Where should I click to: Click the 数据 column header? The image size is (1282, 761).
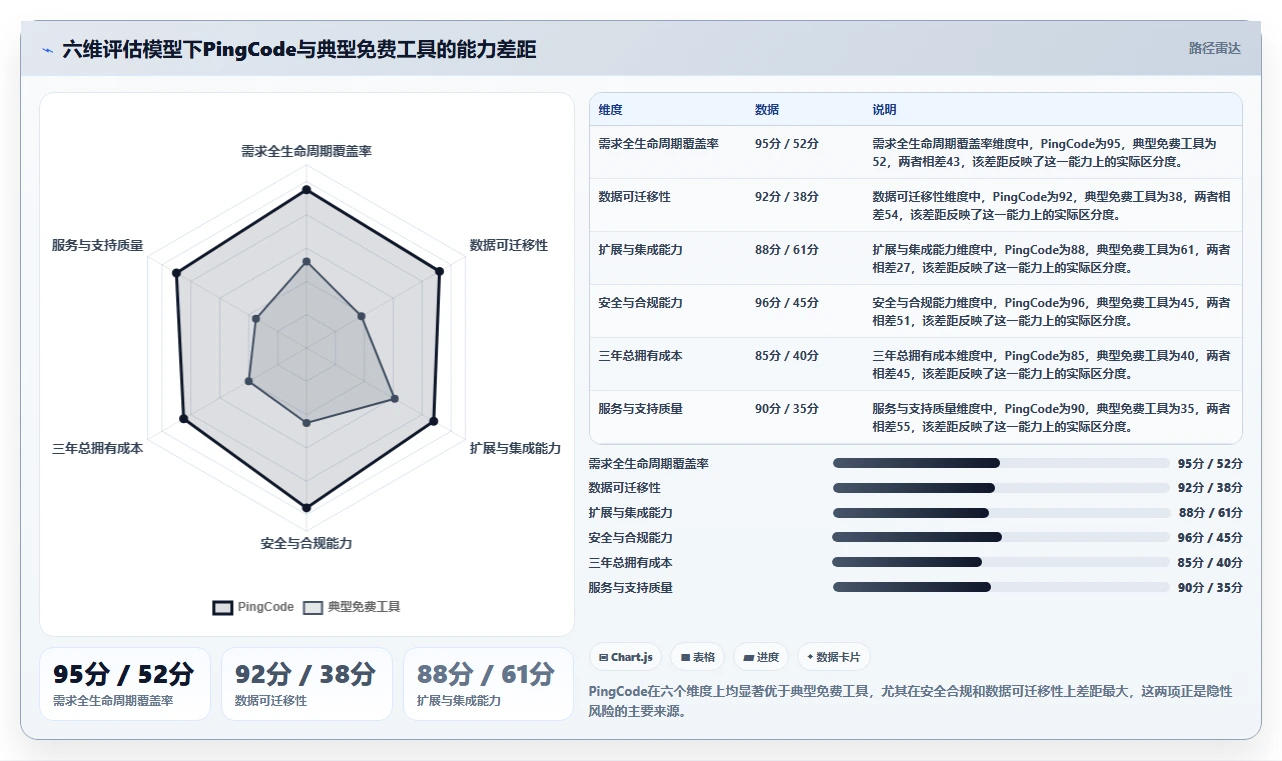[767, 110]
